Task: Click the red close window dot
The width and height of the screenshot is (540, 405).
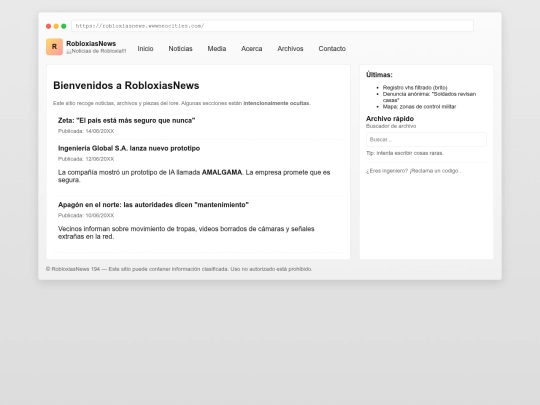Action: tap(49, 26)
